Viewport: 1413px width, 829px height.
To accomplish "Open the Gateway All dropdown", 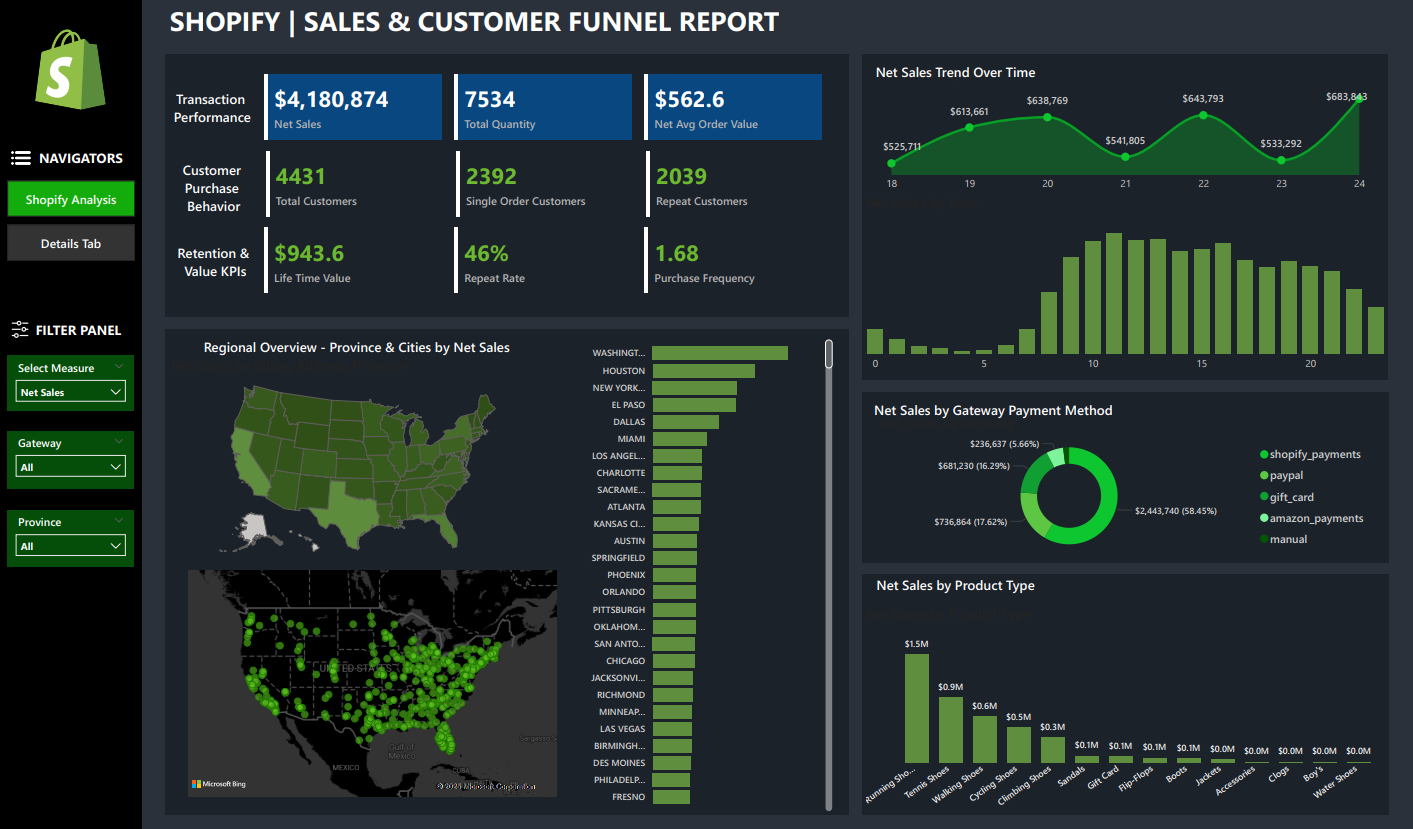I will [71, 467].
